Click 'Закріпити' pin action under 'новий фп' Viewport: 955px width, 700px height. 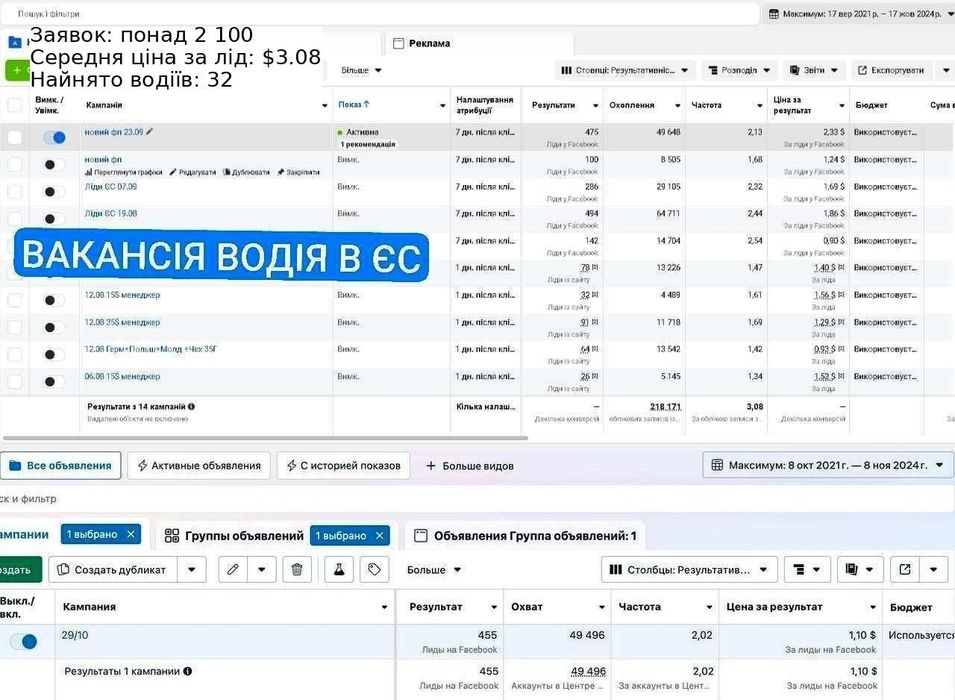click(x=298, y=172)
